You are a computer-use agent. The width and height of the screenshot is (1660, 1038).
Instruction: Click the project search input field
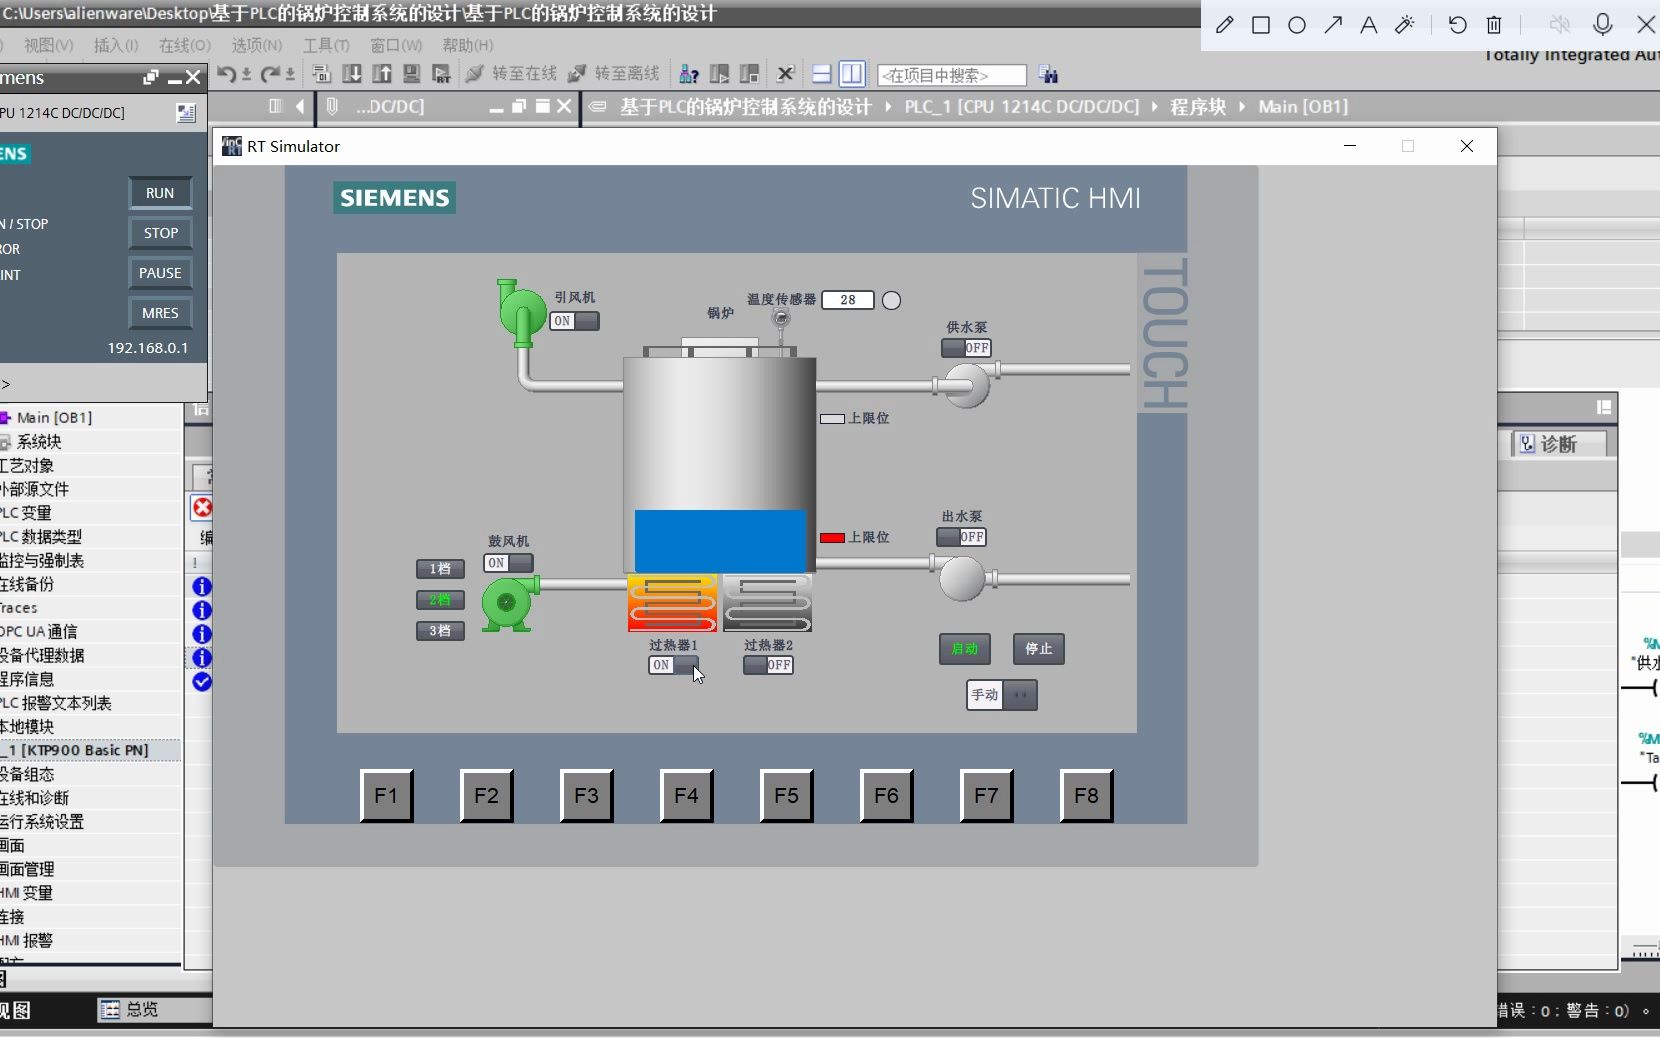click(952, 75)
